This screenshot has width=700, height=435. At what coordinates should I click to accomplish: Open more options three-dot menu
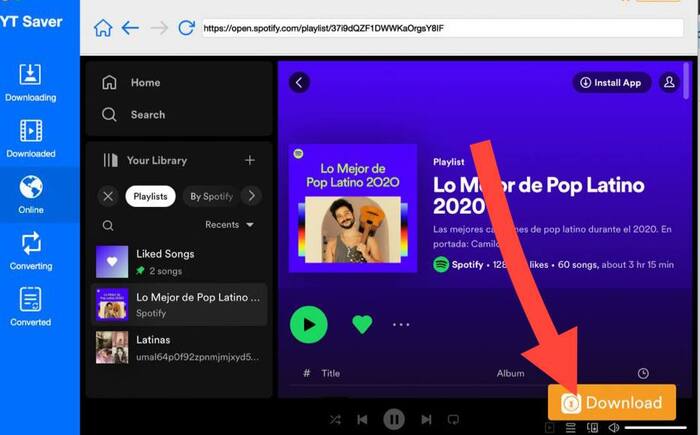click(401, 325)
